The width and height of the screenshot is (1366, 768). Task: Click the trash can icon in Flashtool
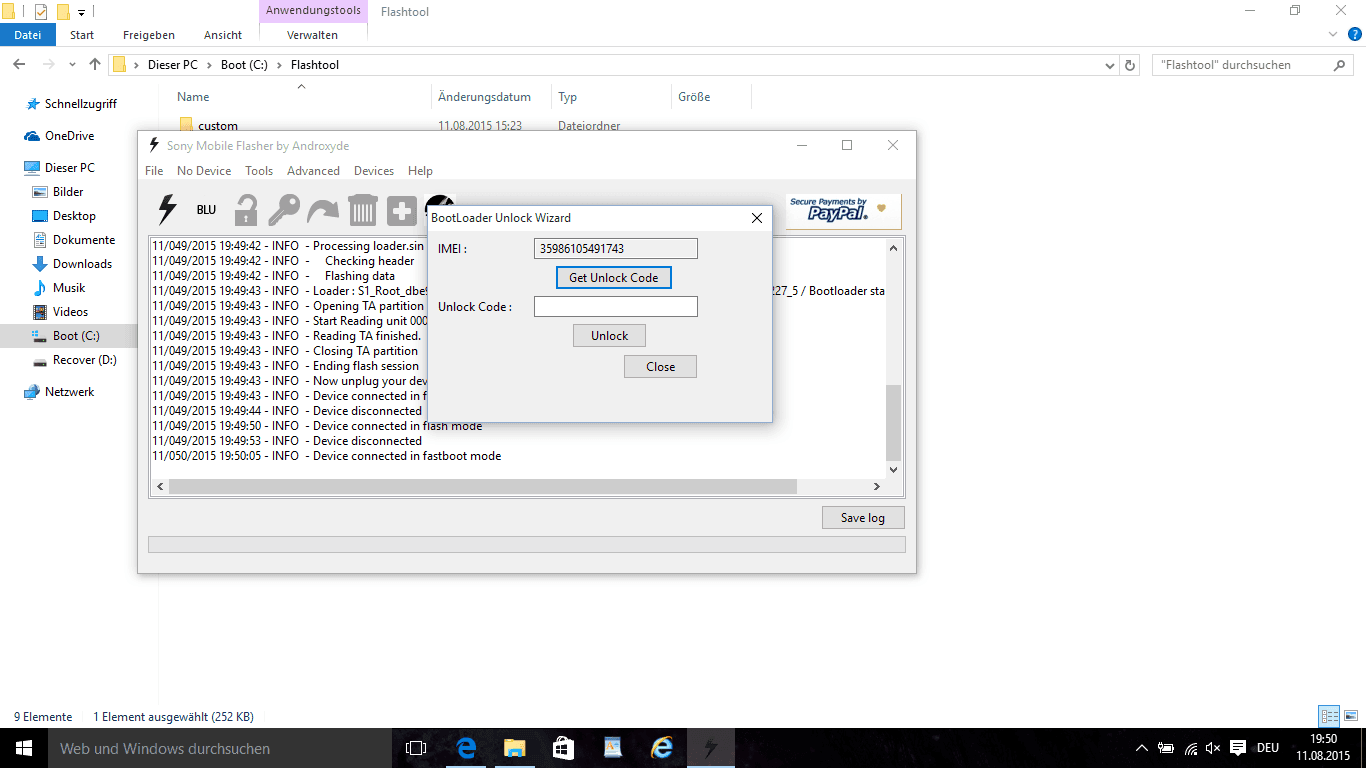click(x=362, y=210)
